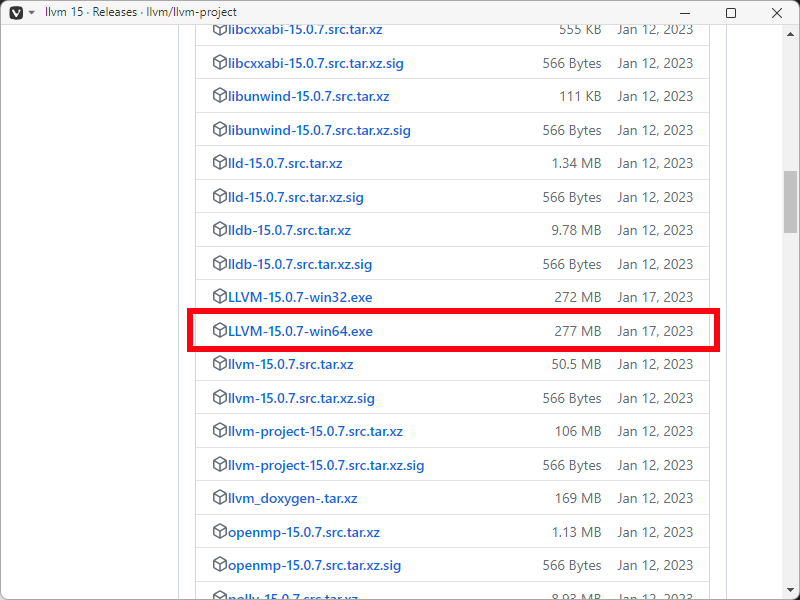Click the page scrollbar thumb

pyautogui.click(x=790, y=202)
